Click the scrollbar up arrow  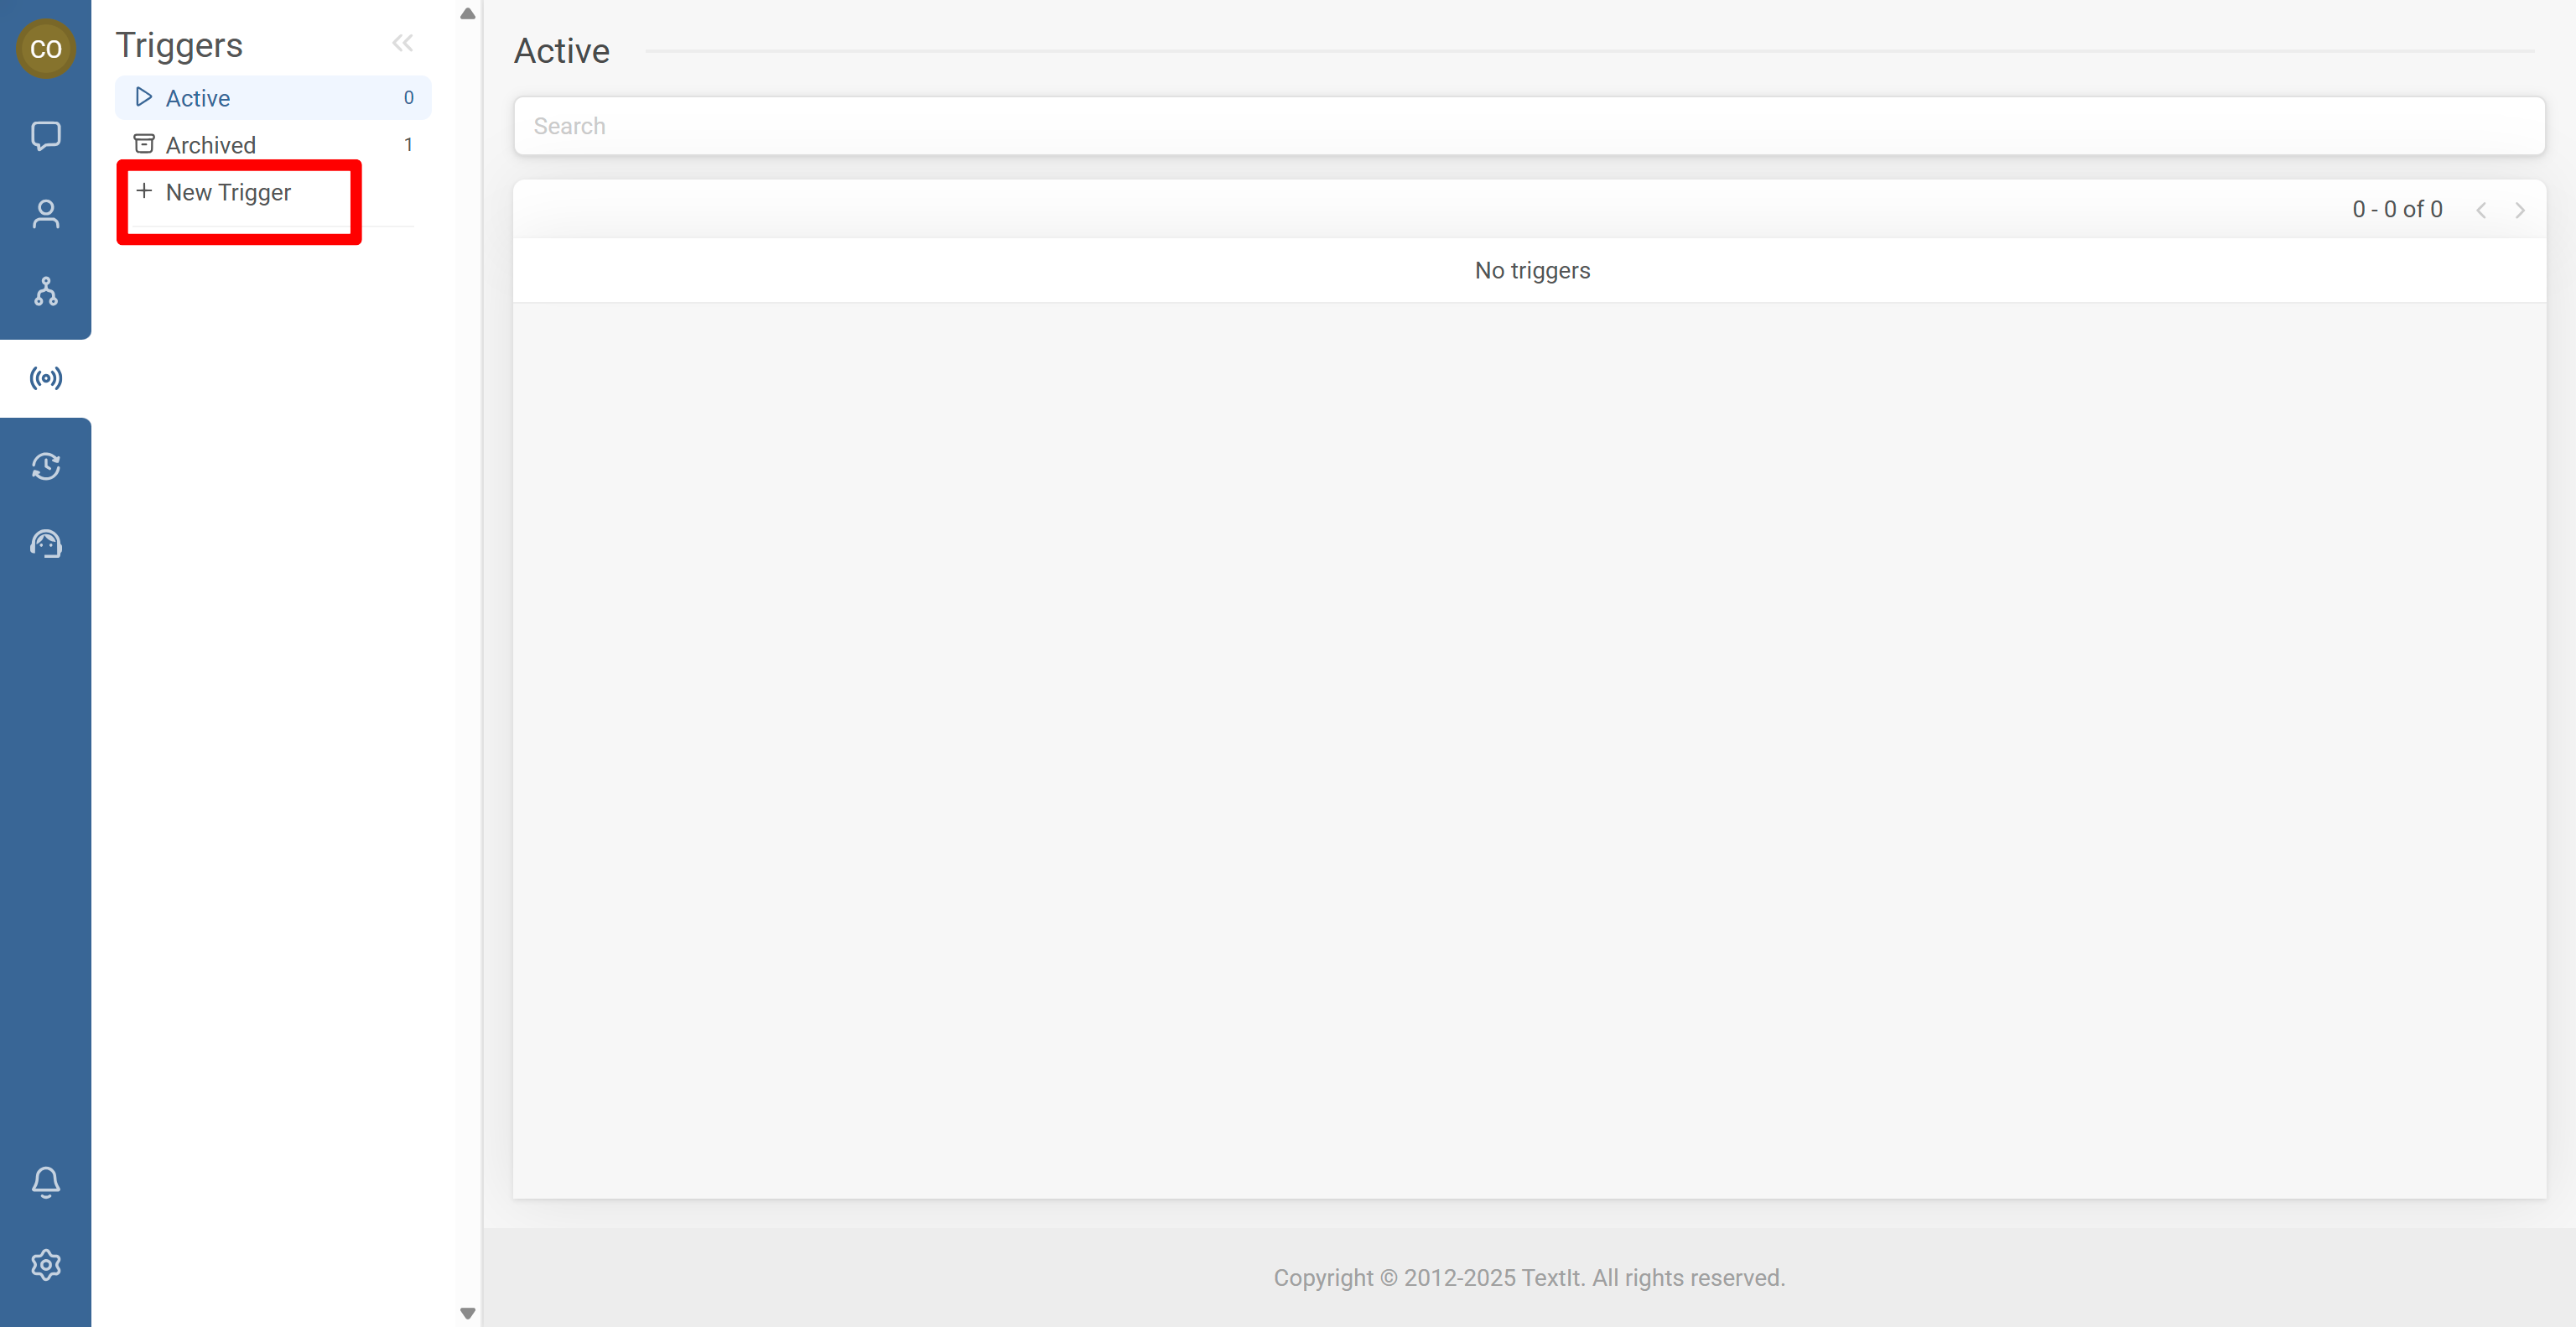coord(467,13)
